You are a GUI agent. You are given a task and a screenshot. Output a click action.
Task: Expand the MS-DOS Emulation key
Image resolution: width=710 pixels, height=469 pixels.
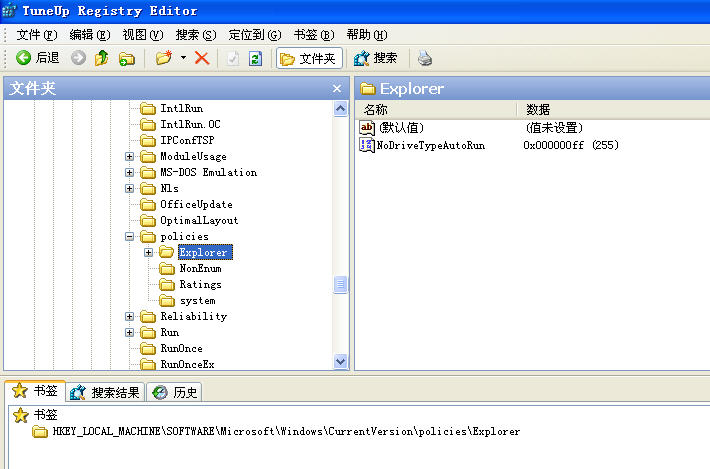pyautogui.click(x=130, y=172)
